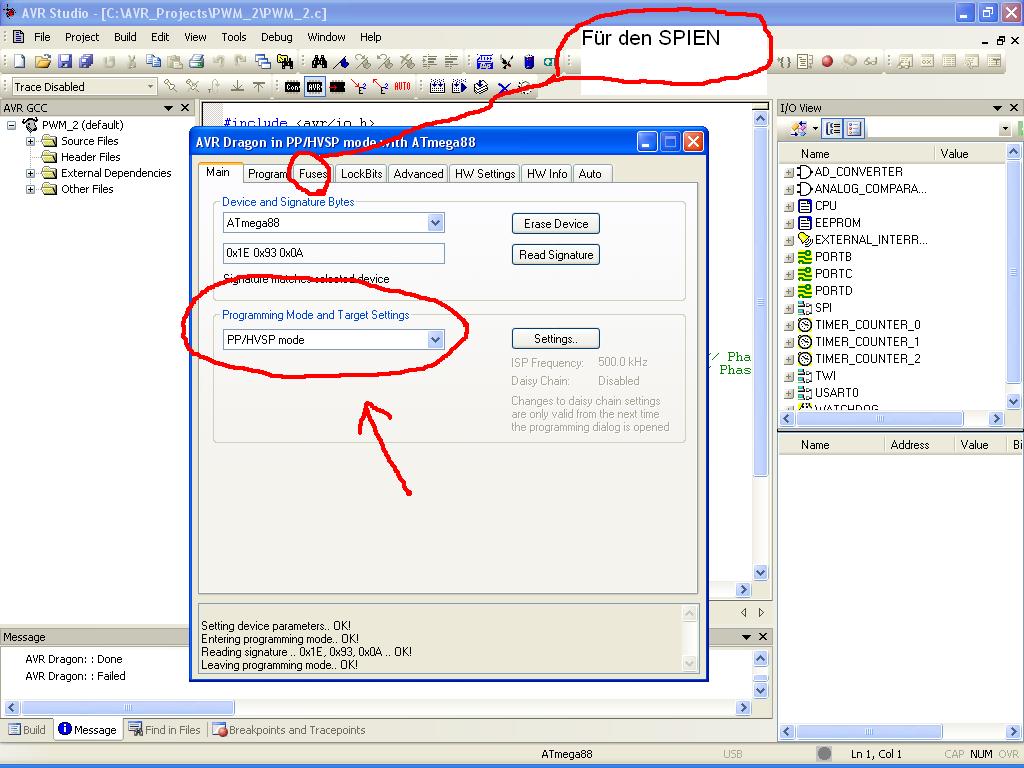Expand the USART0 node
The height and width of the screenshot is (768, 1024).
click(788, 393)
